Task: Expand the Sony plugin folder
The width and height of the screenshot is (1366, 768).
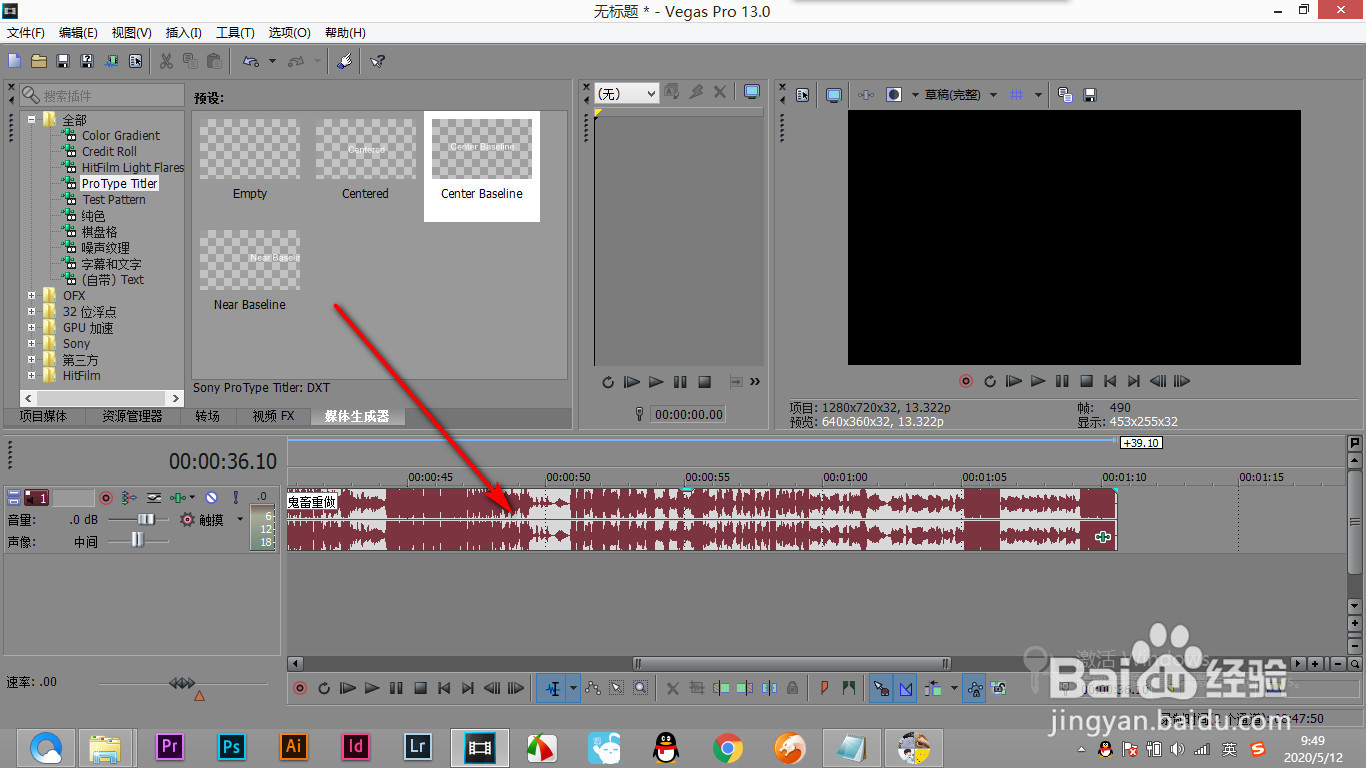Action: (32, 344)
